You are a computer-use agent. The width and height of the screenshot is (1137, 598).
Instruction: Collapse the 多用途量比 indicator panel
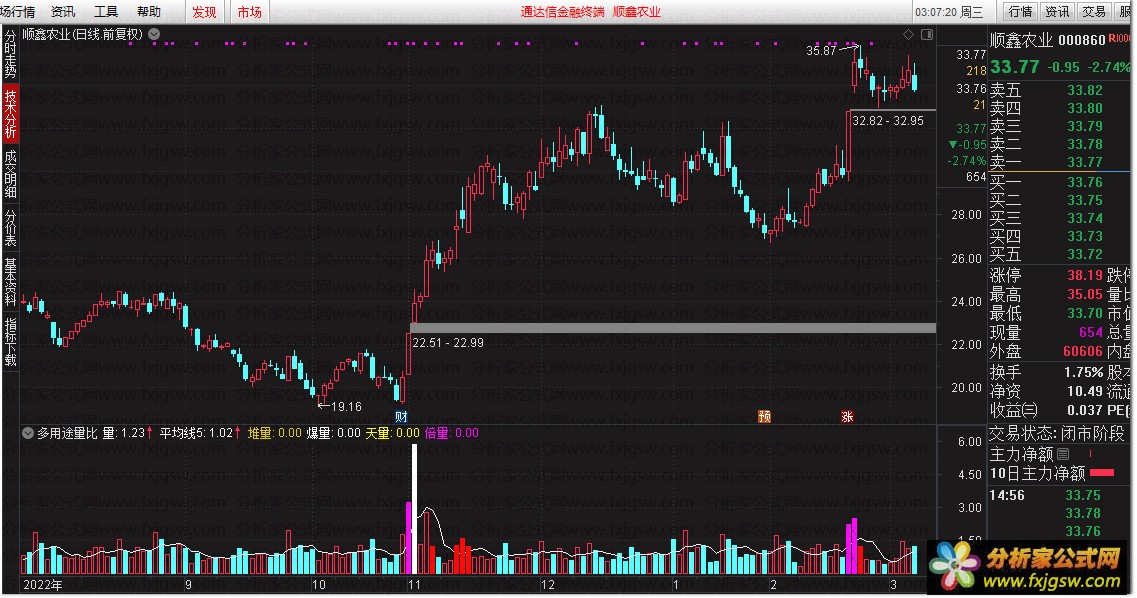click(28, 433)
